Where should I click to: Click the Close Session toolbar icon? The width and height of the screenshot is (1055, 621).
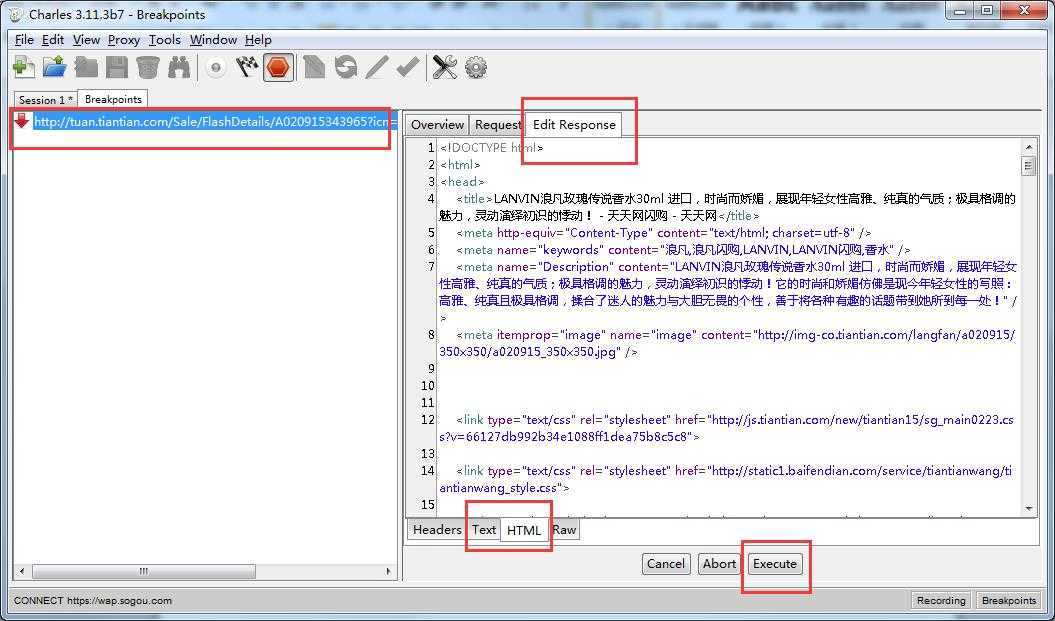coord(86,67)
